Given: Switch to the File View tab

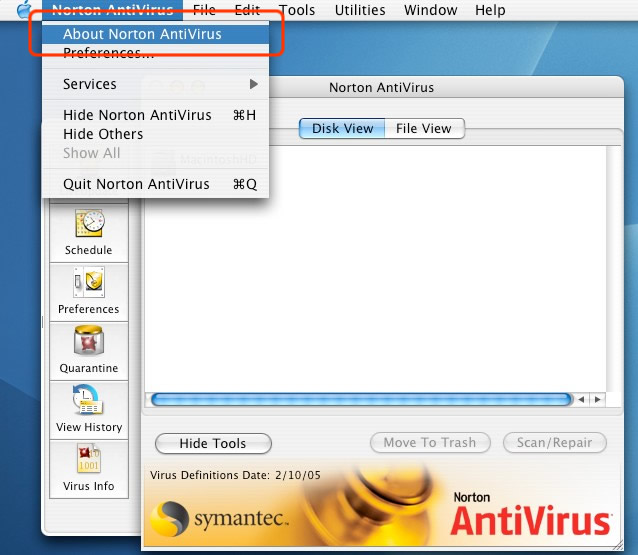Looking at the screenshot, I should click(x=424, y=129).
